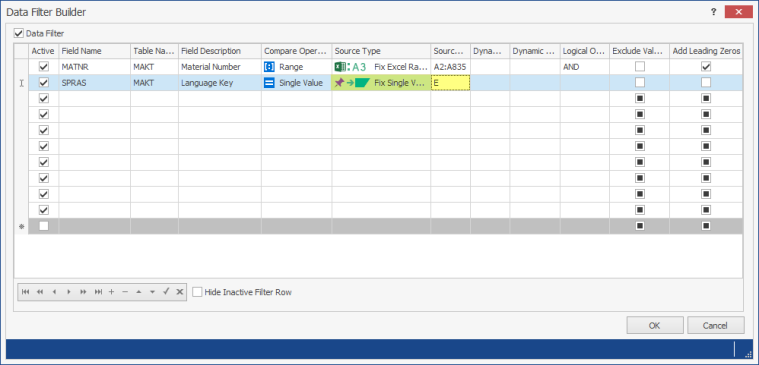
Task: Open the Single Value compare operator cell
Action: coord(297,83)
